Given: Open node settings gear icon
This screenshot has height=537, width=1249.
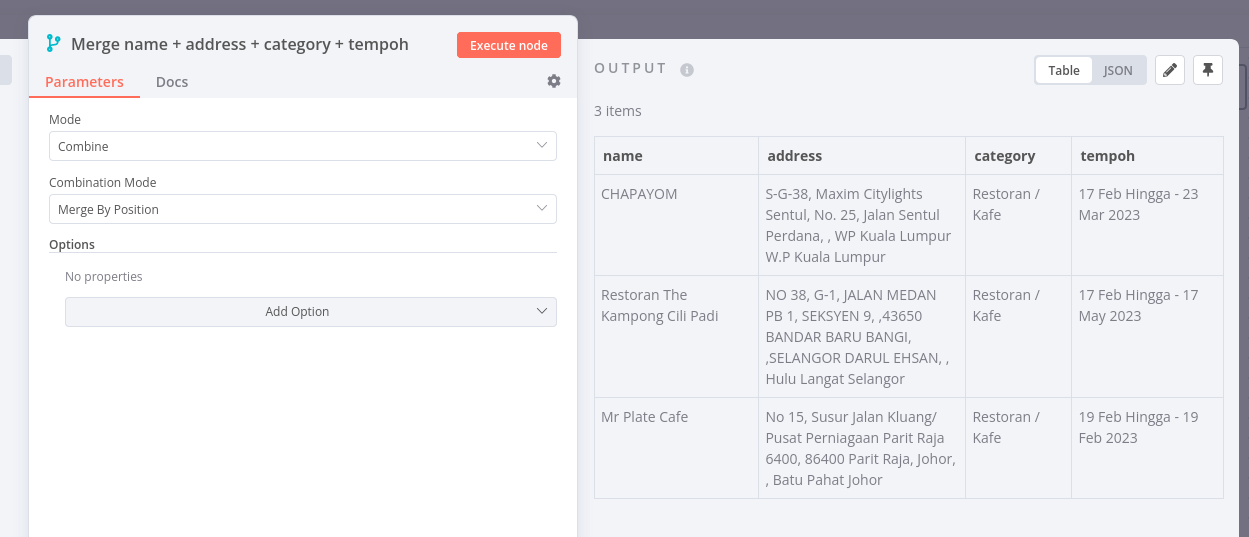Looking at the screenshot, I should point(554,81).
